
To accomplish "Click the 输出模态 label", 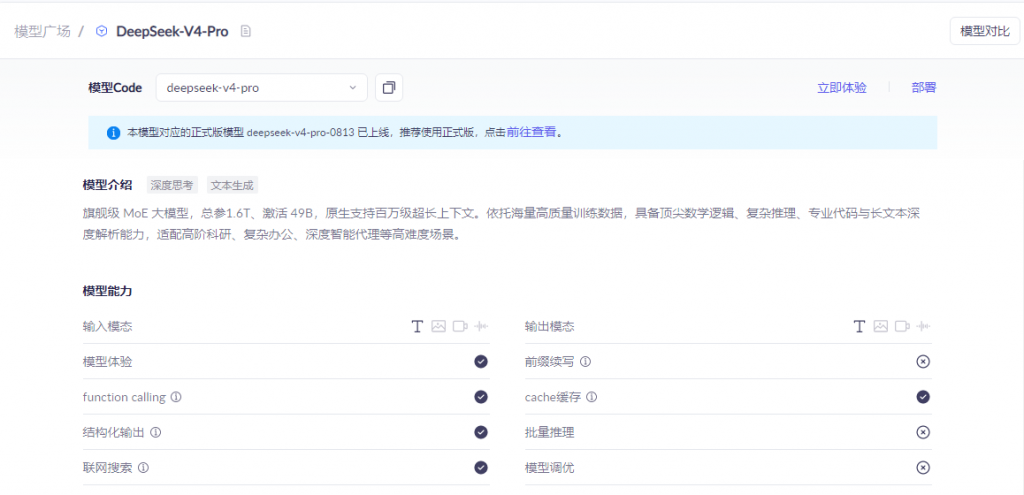I will 550,327.
